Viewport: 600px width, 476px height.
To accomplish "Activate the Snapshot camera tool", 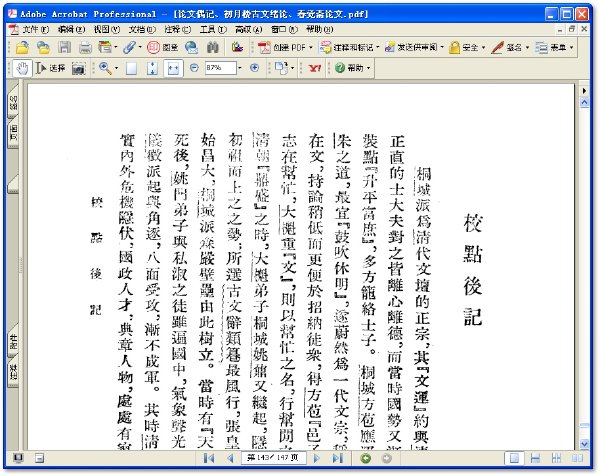I will [78, 68].
